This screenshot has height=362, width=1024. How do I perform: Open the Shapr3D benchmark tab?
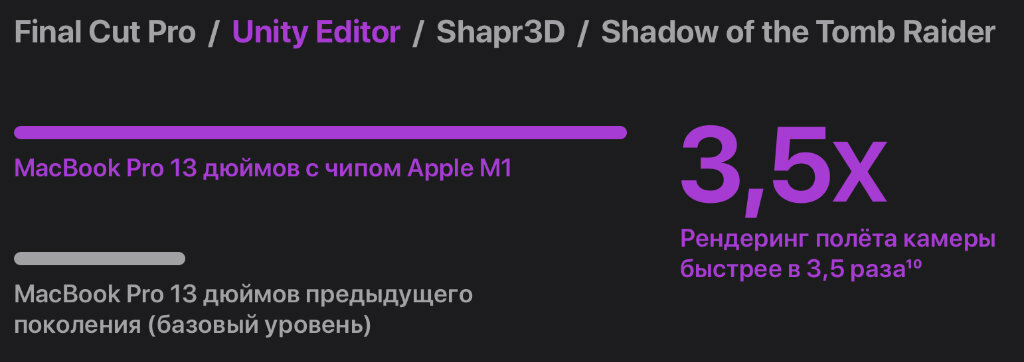[500, 32]
